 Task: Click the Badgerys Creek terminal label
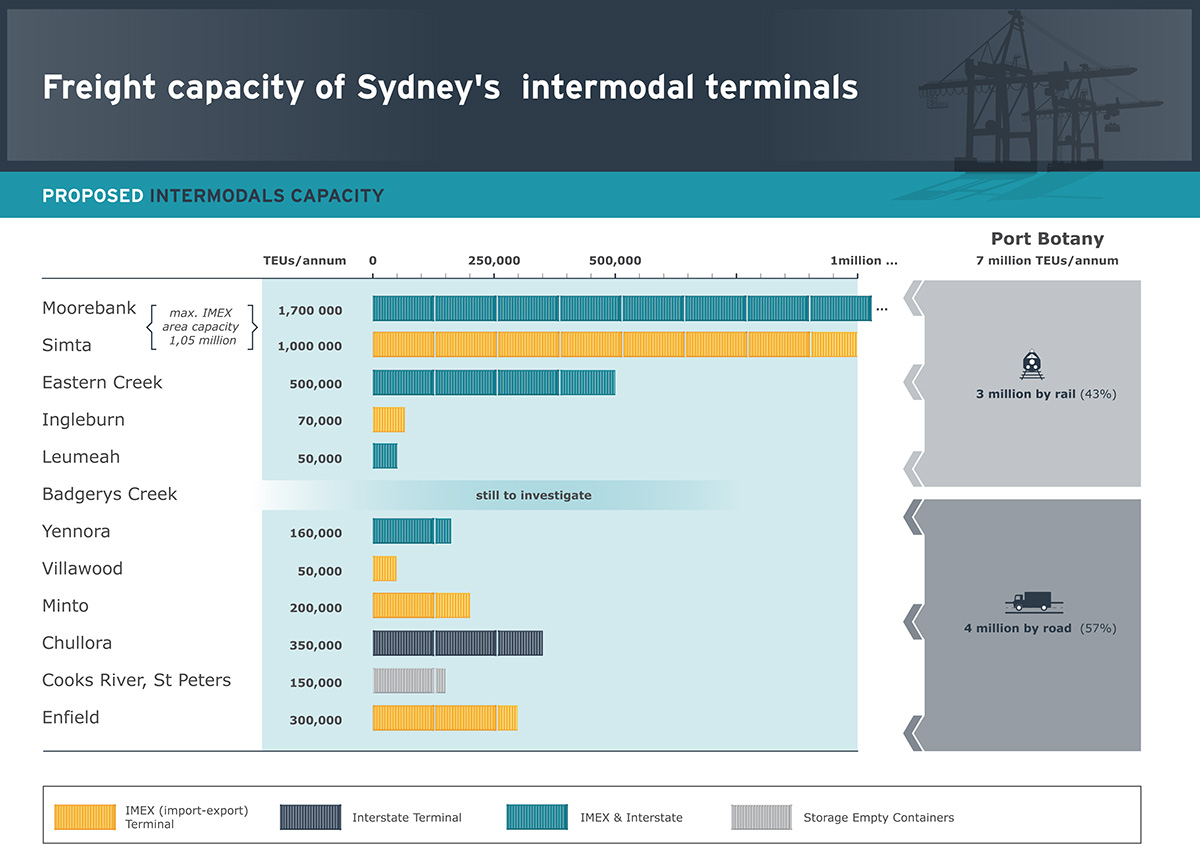point(110,494)
